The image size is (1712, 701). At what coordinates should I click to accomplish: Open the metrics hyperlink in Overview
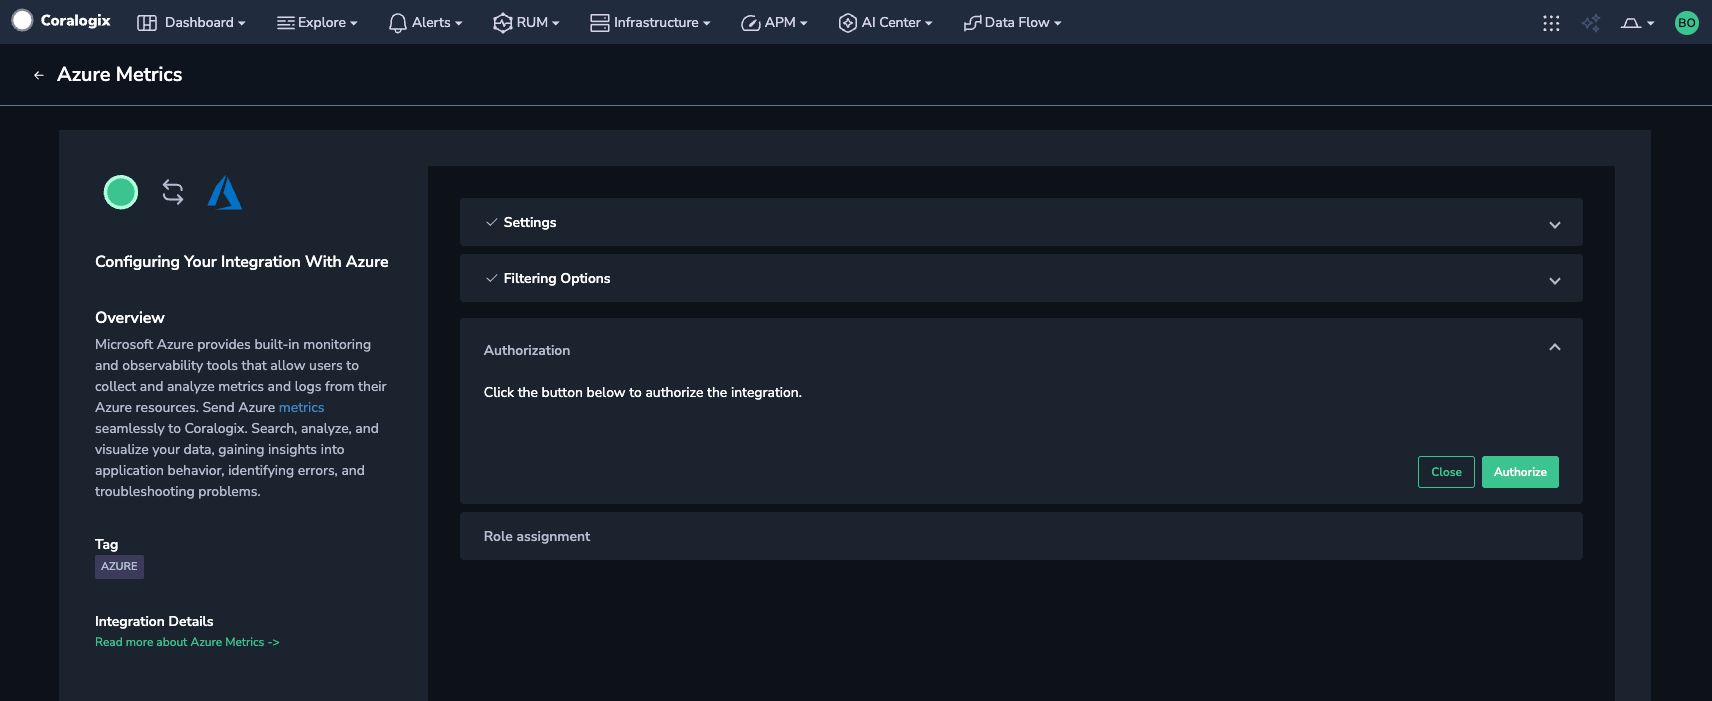coord(301,407)
